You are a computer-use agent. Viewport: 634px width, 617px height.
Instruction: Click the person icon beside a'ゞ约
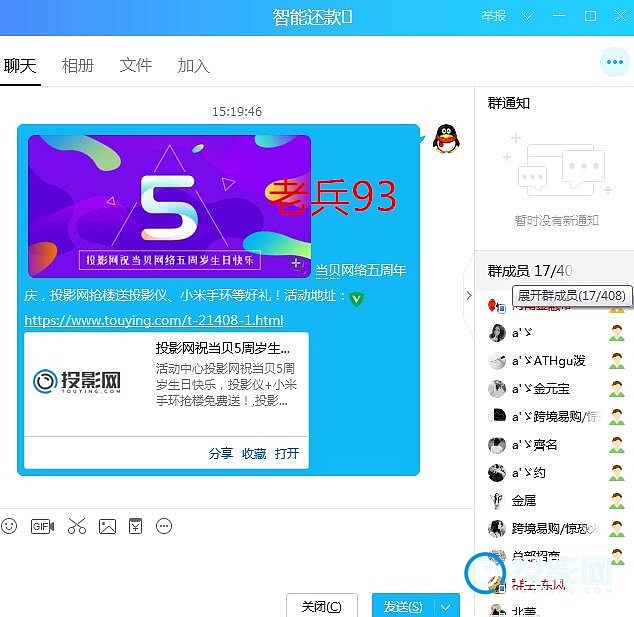(617, 473)
